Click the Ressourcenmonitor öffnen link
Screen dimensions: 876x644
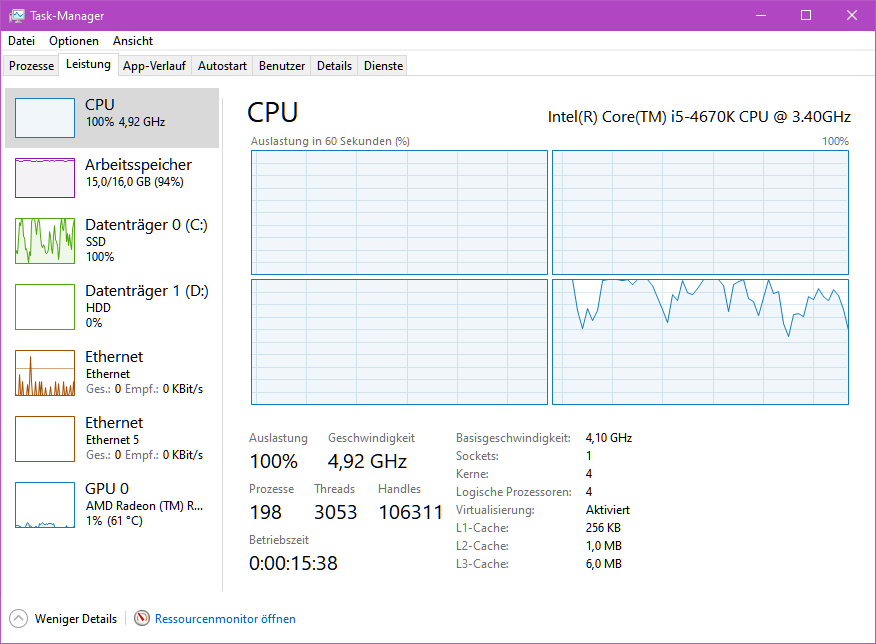225,619
